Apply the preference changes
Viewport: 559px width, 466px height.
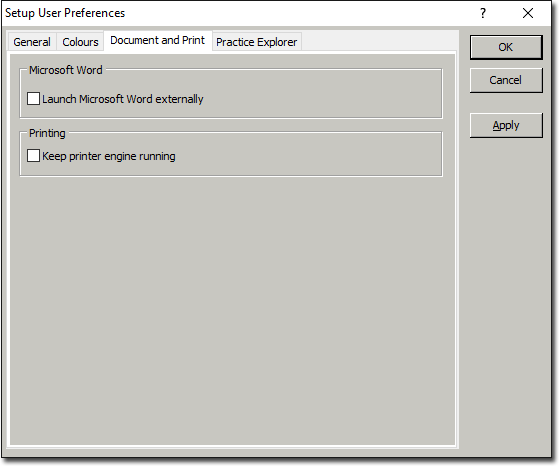click(x=506, y=126)
